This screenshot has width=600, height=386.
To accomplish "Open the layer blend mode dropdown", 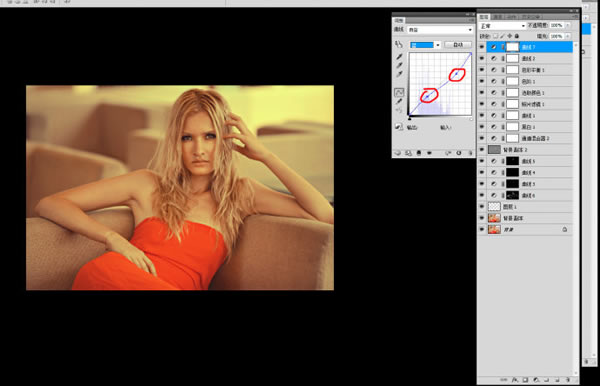I will tap(502, 26).
